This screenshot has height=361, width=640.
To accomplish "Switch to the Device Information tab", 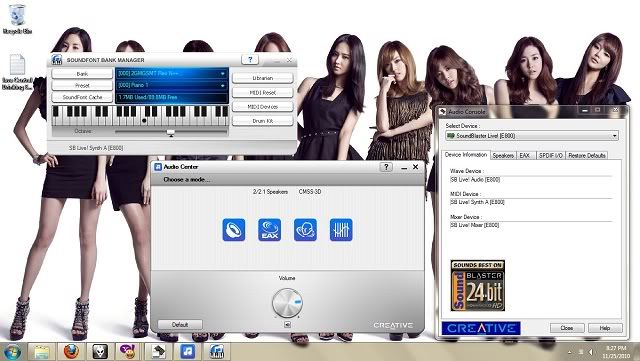I will (x=466, y=155).
